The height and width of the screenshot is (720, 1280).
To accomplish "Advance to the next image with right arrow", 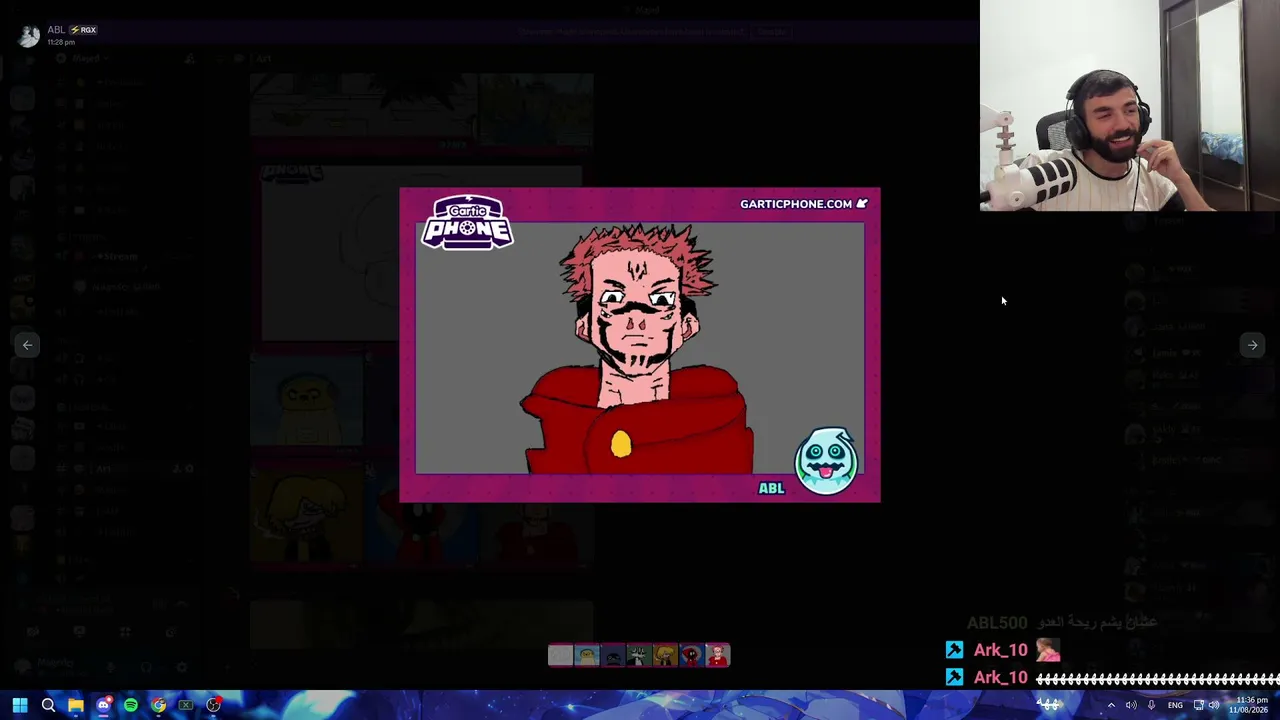I will (1252, 345).
